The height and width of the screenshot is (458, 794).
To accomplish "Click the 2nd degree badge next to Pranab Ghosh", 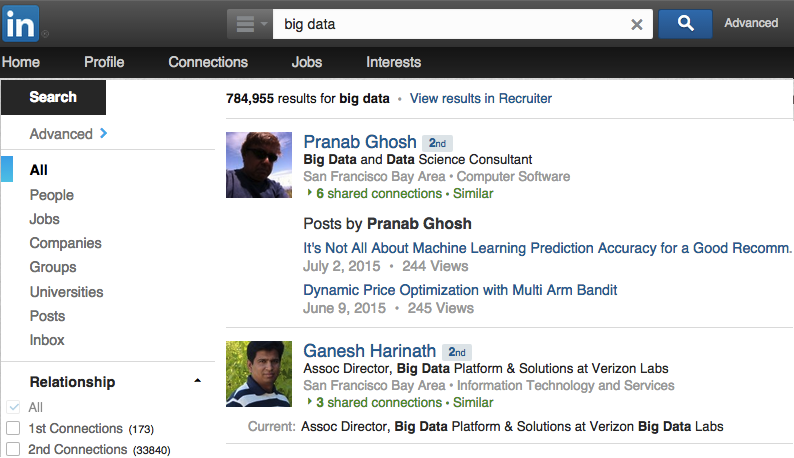I will click(437, 143).
